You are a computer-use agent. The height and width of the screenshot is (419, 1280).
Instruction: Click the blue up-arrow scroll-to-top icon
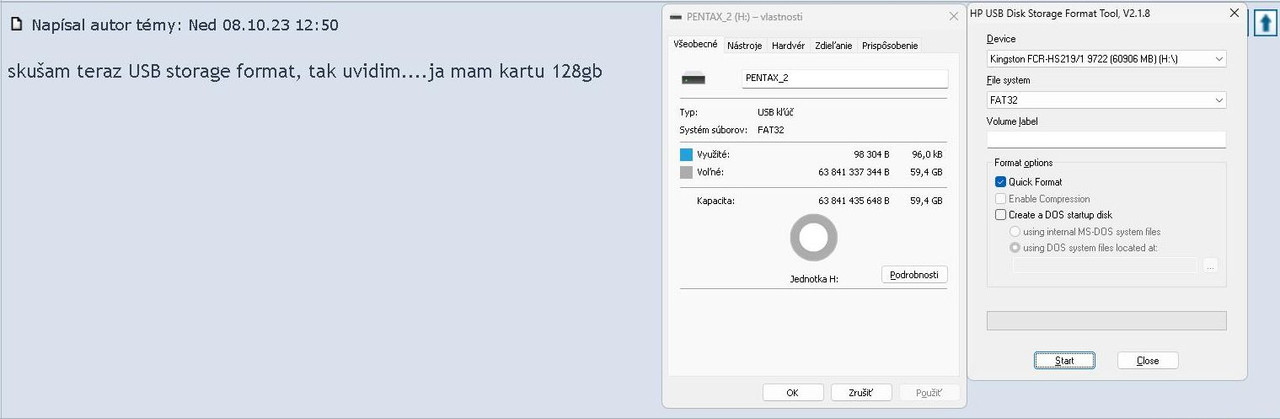pos(1265,23)
